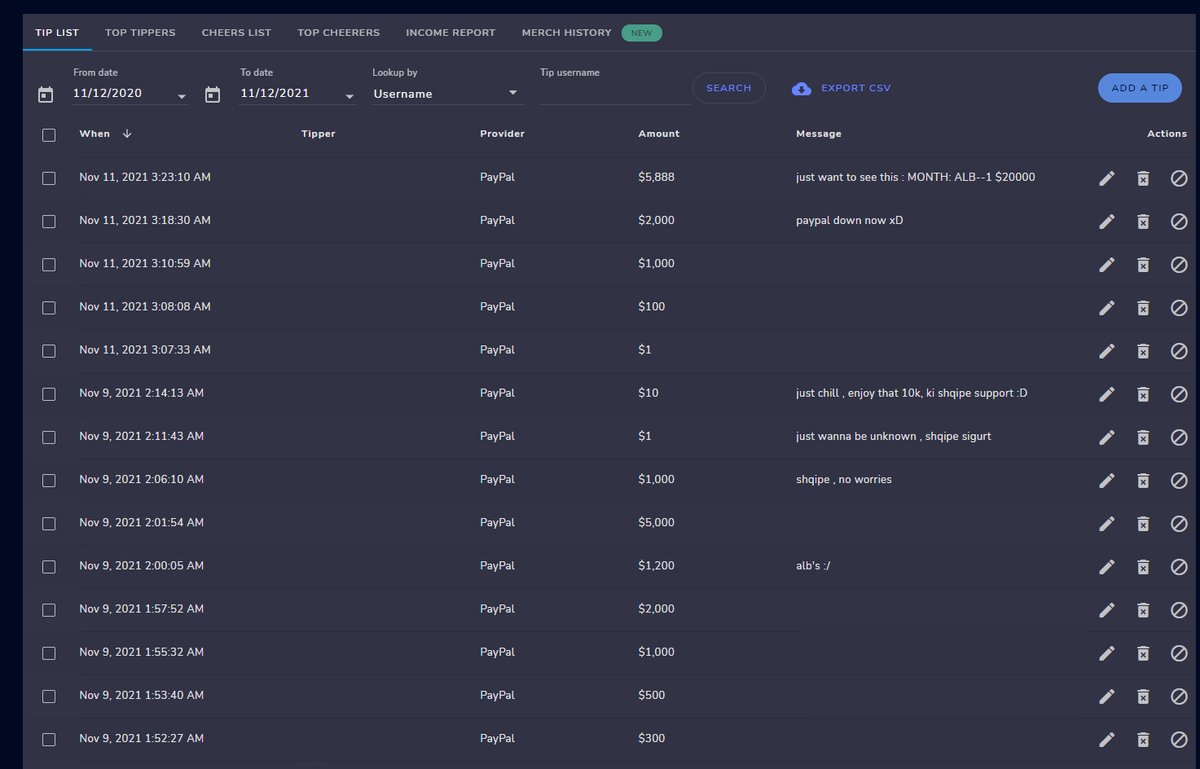Select the checkbox for the $5,888 tip row
This screenshot has width=1200, height=769.
click(48, 177)
